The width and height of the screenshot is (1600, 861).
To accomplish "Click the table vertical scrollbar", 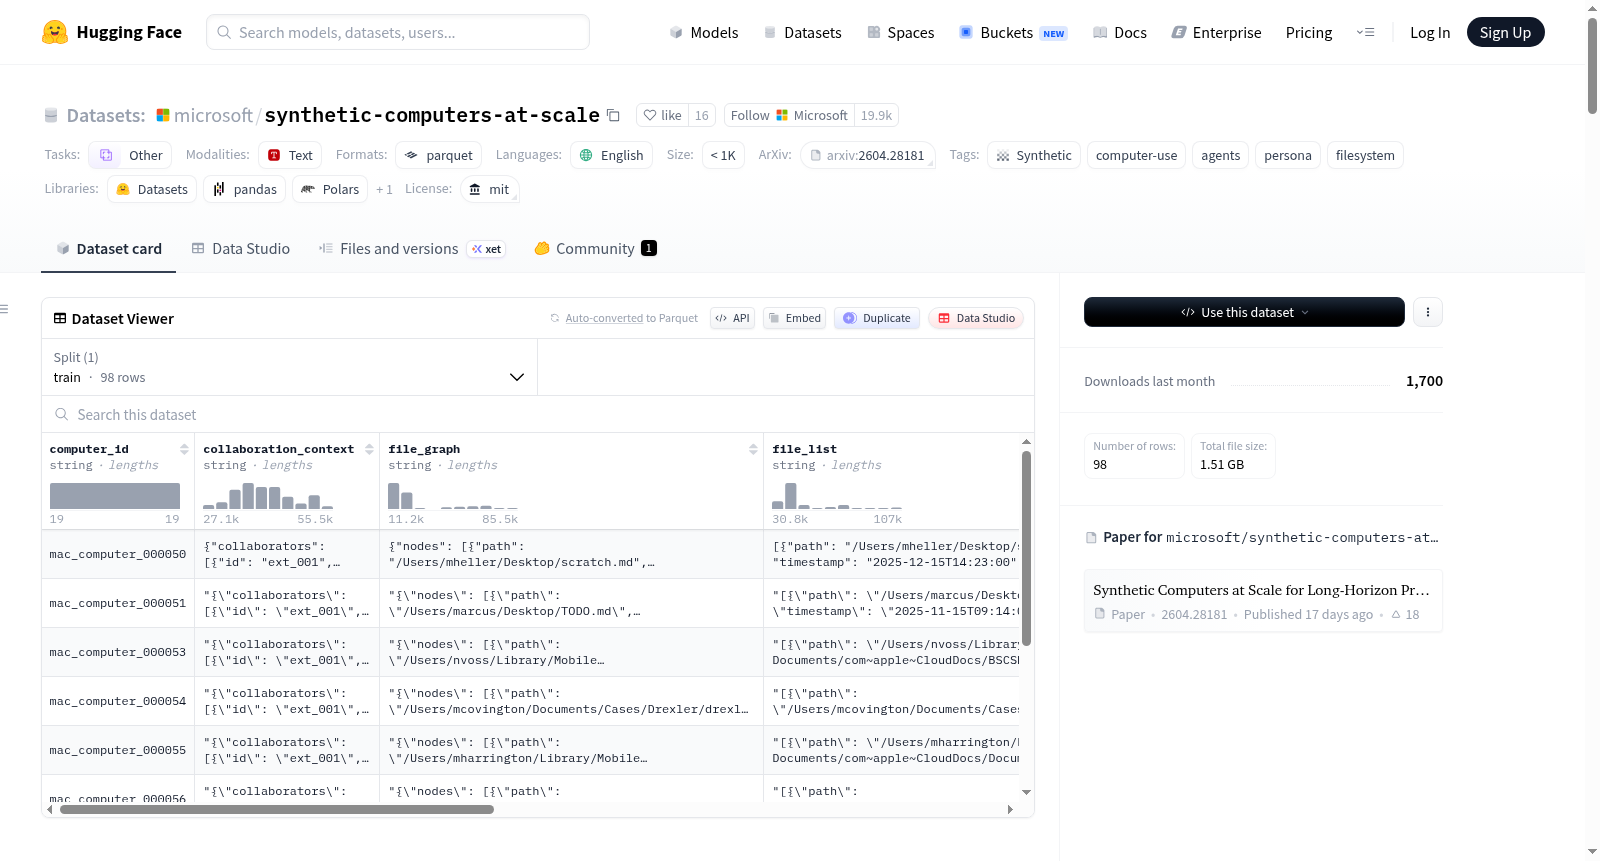I will click(x=1026, y=548).
